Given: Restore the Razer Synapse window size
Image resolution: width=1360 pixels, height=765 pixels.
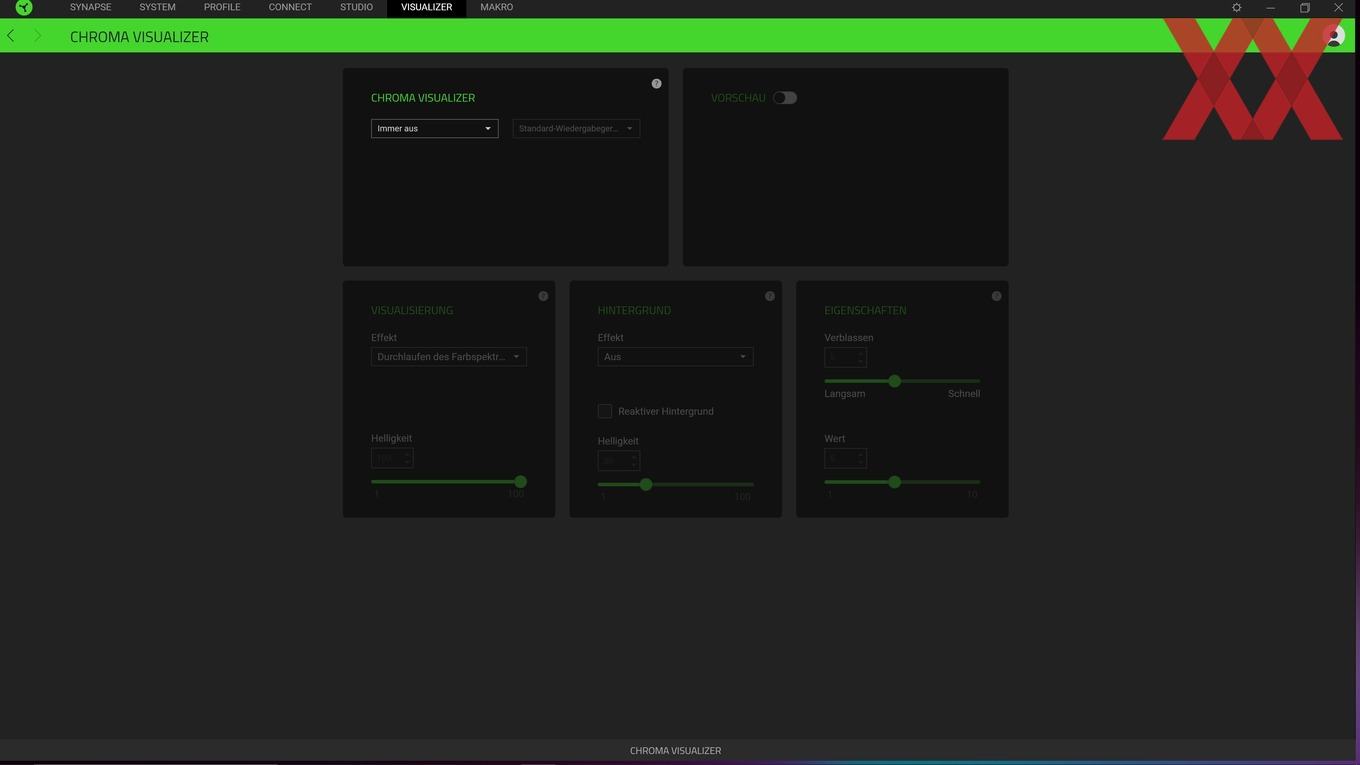Looking at the screenshot, I should (x=1304, y=7).
